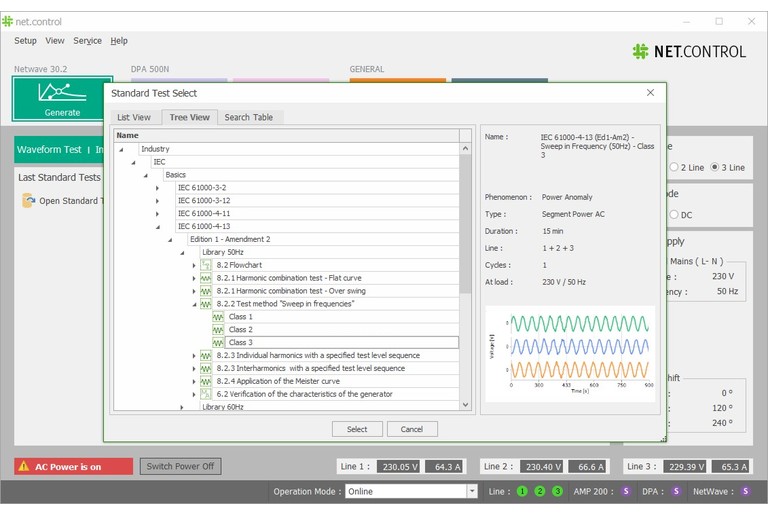Expand the IEC 61000-4-11 node
Image resolution: width=768 pixels, height=515 pixels.
[x=157, y=214]
